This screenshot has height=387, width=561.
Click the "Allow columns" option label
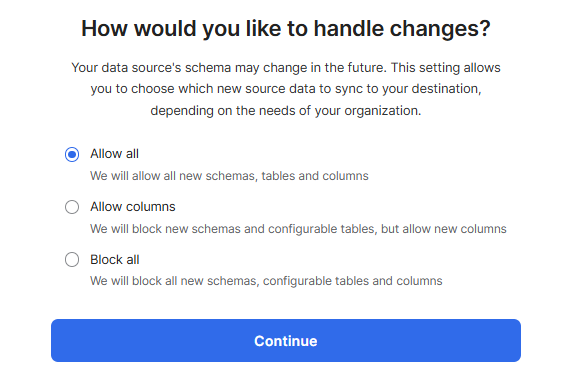point(133,207)
